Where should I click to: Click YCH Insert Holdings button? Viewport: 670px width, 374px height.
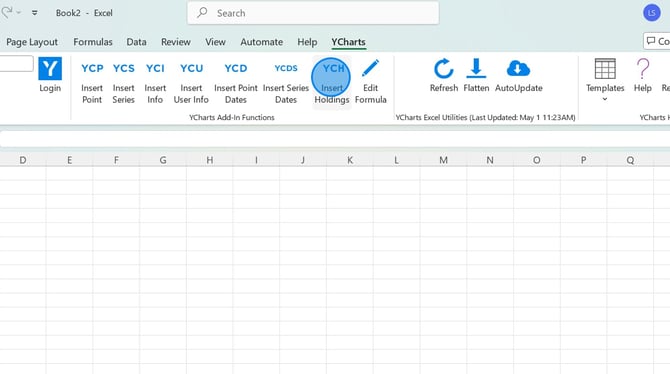[x=332, y=82]
